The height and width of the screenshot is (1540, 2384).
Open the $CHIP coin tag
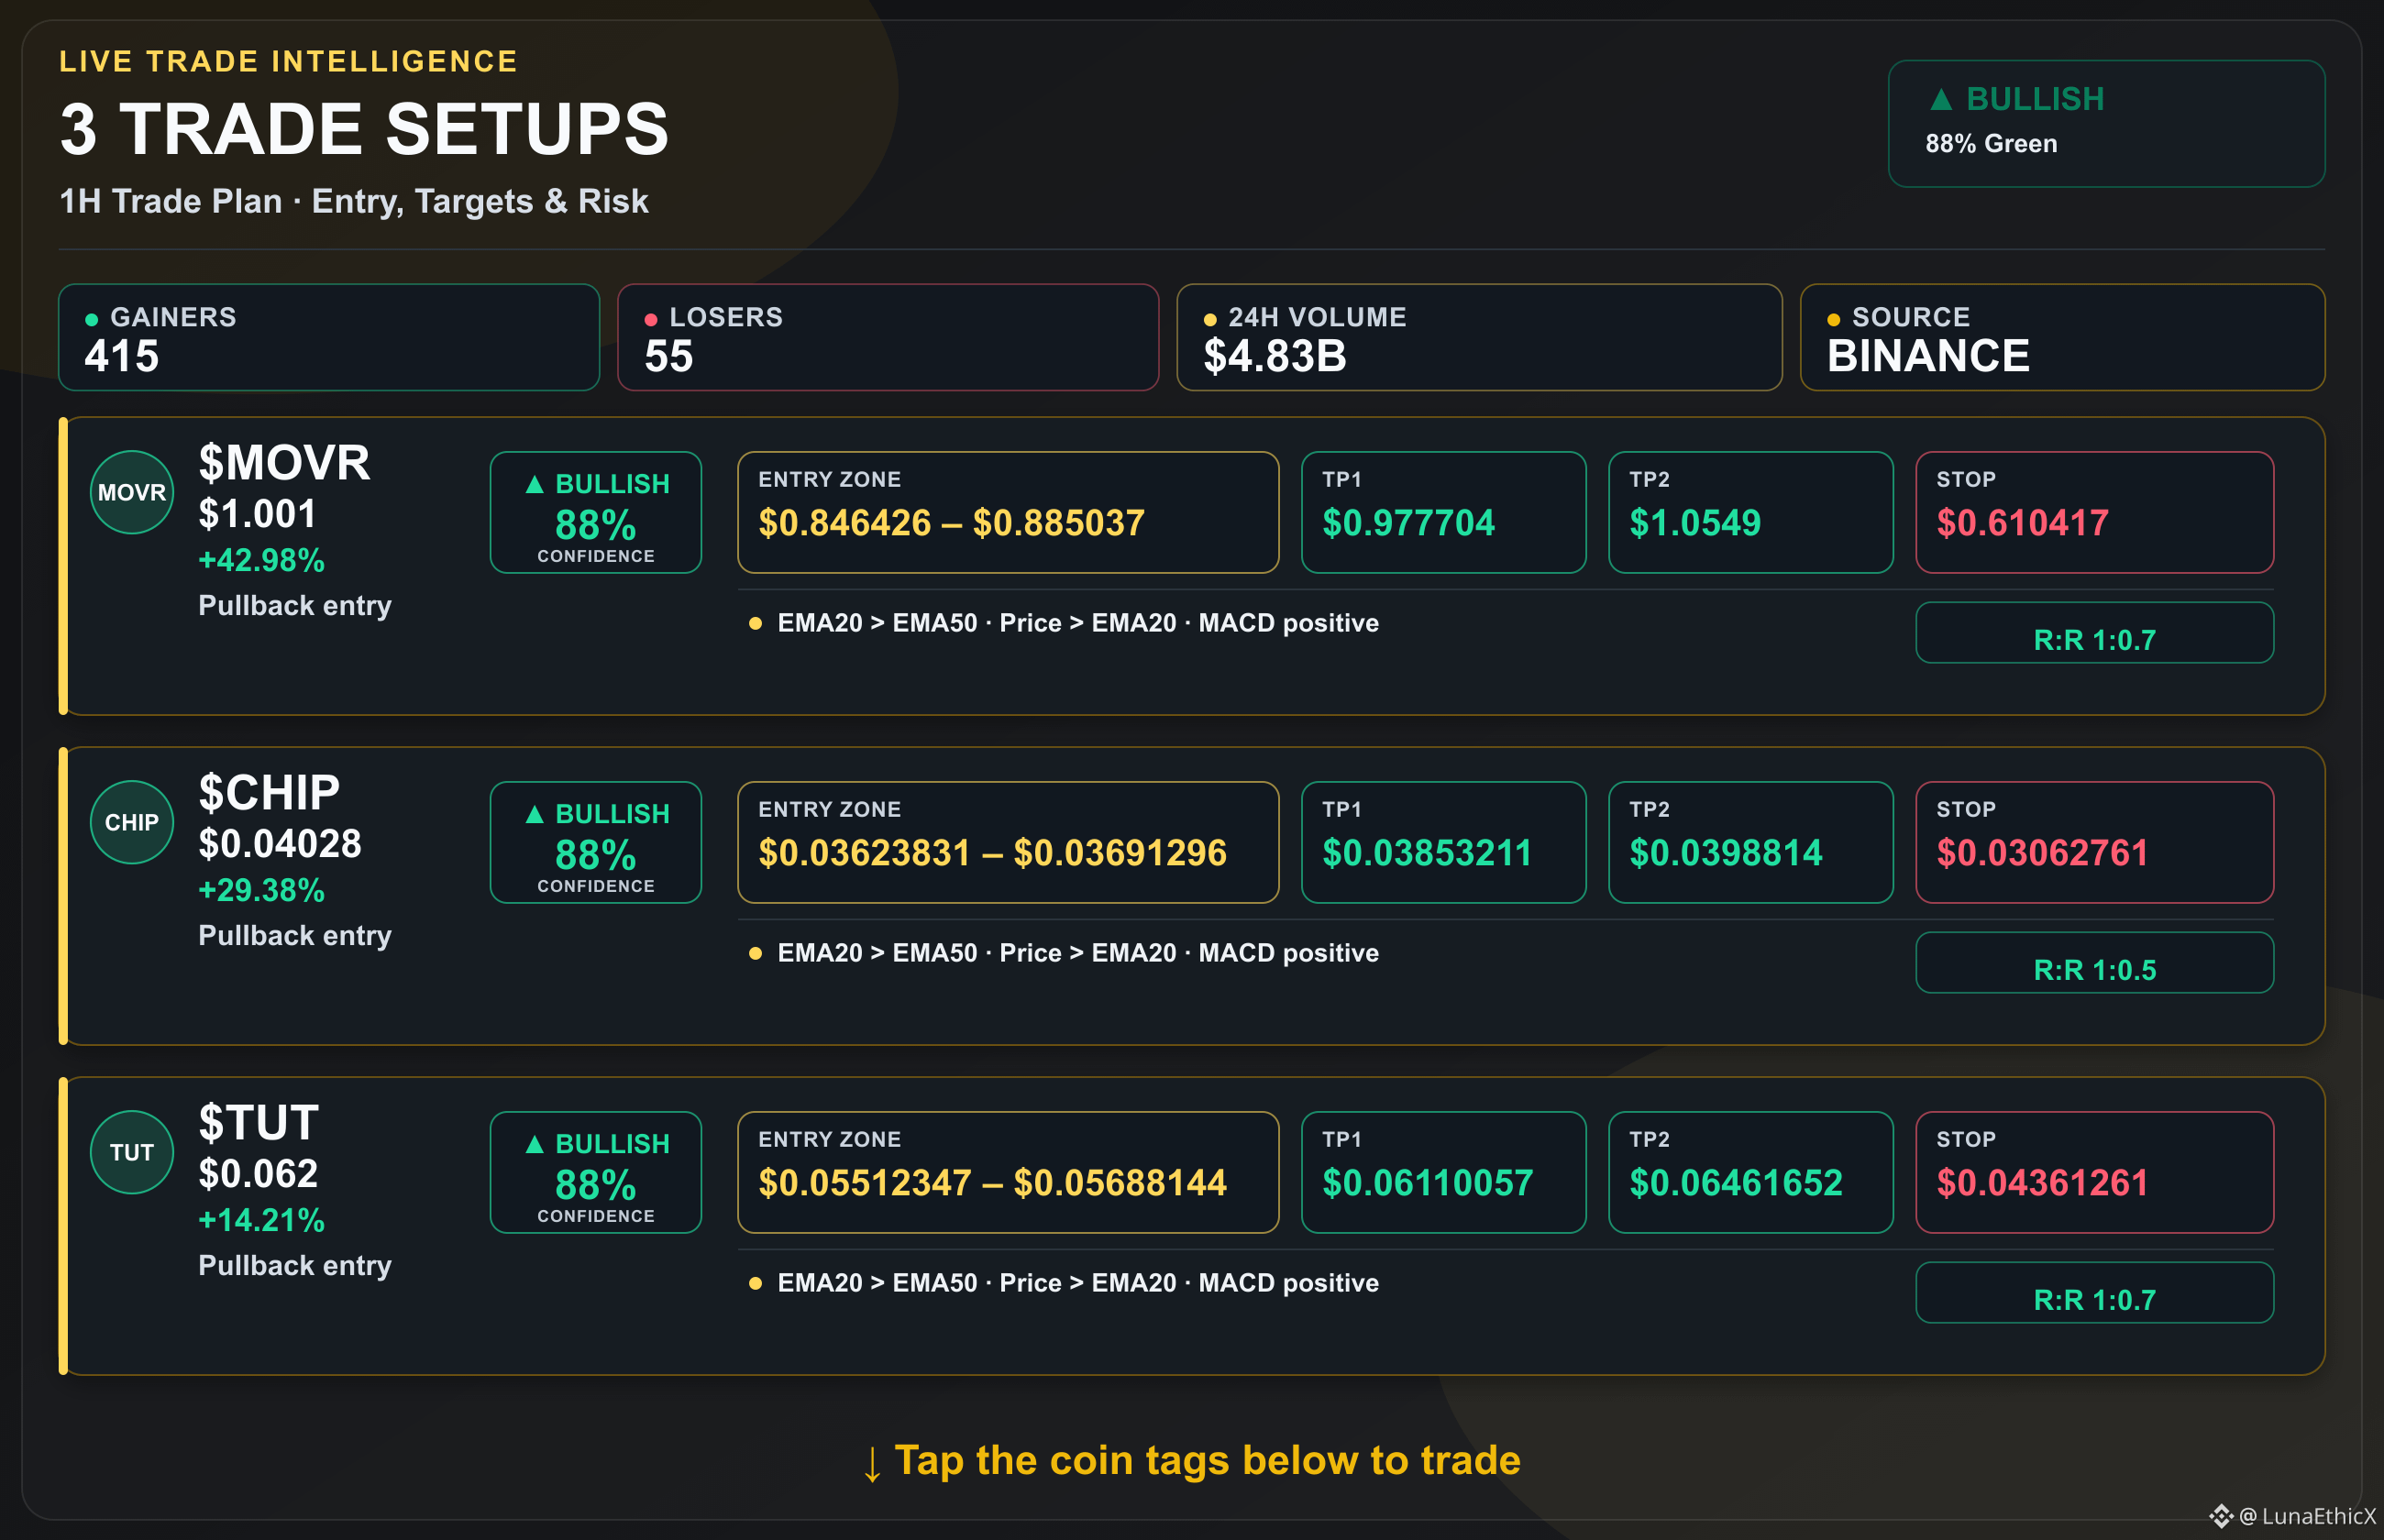(269, 793)
